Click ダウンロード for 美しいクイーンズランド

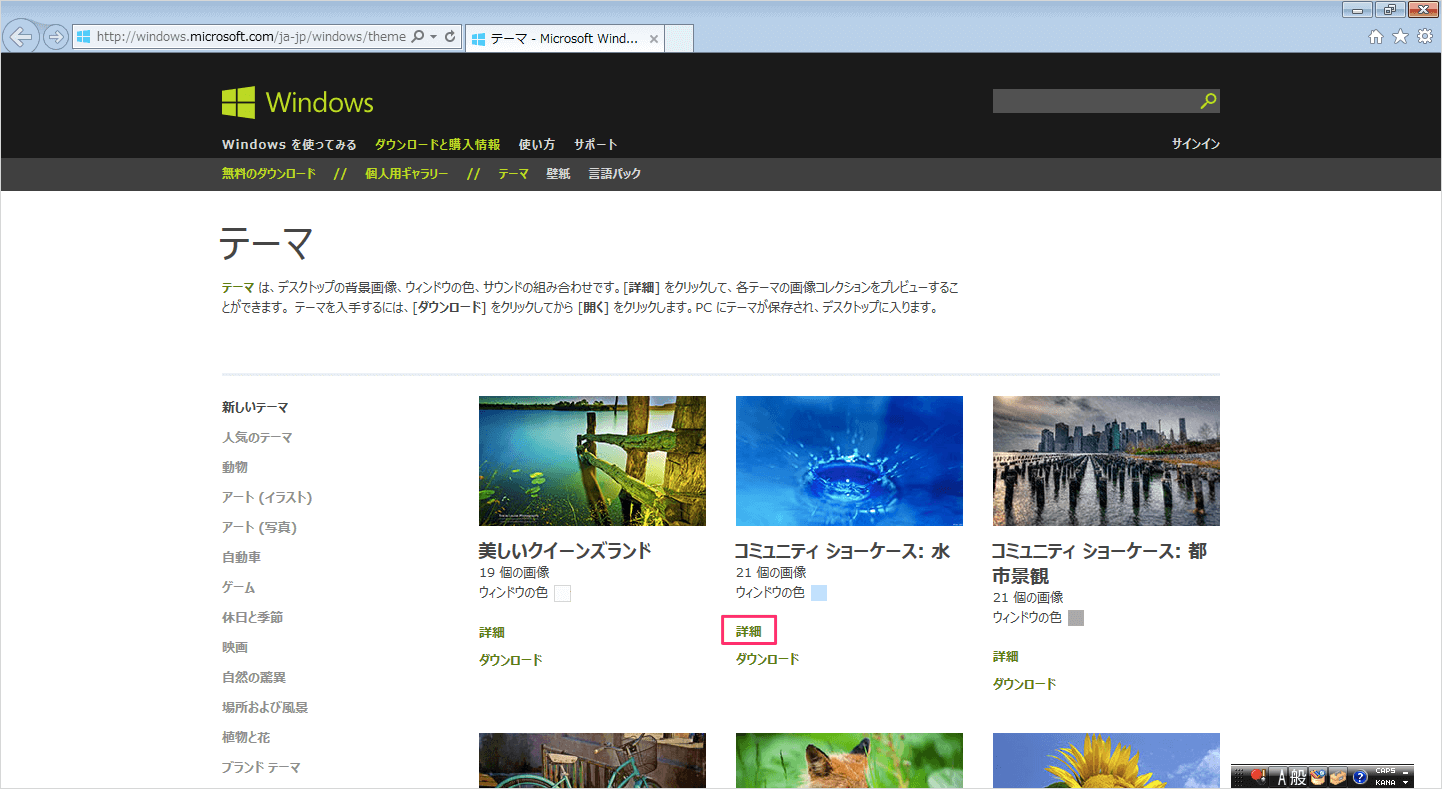(x=511, y=660)
